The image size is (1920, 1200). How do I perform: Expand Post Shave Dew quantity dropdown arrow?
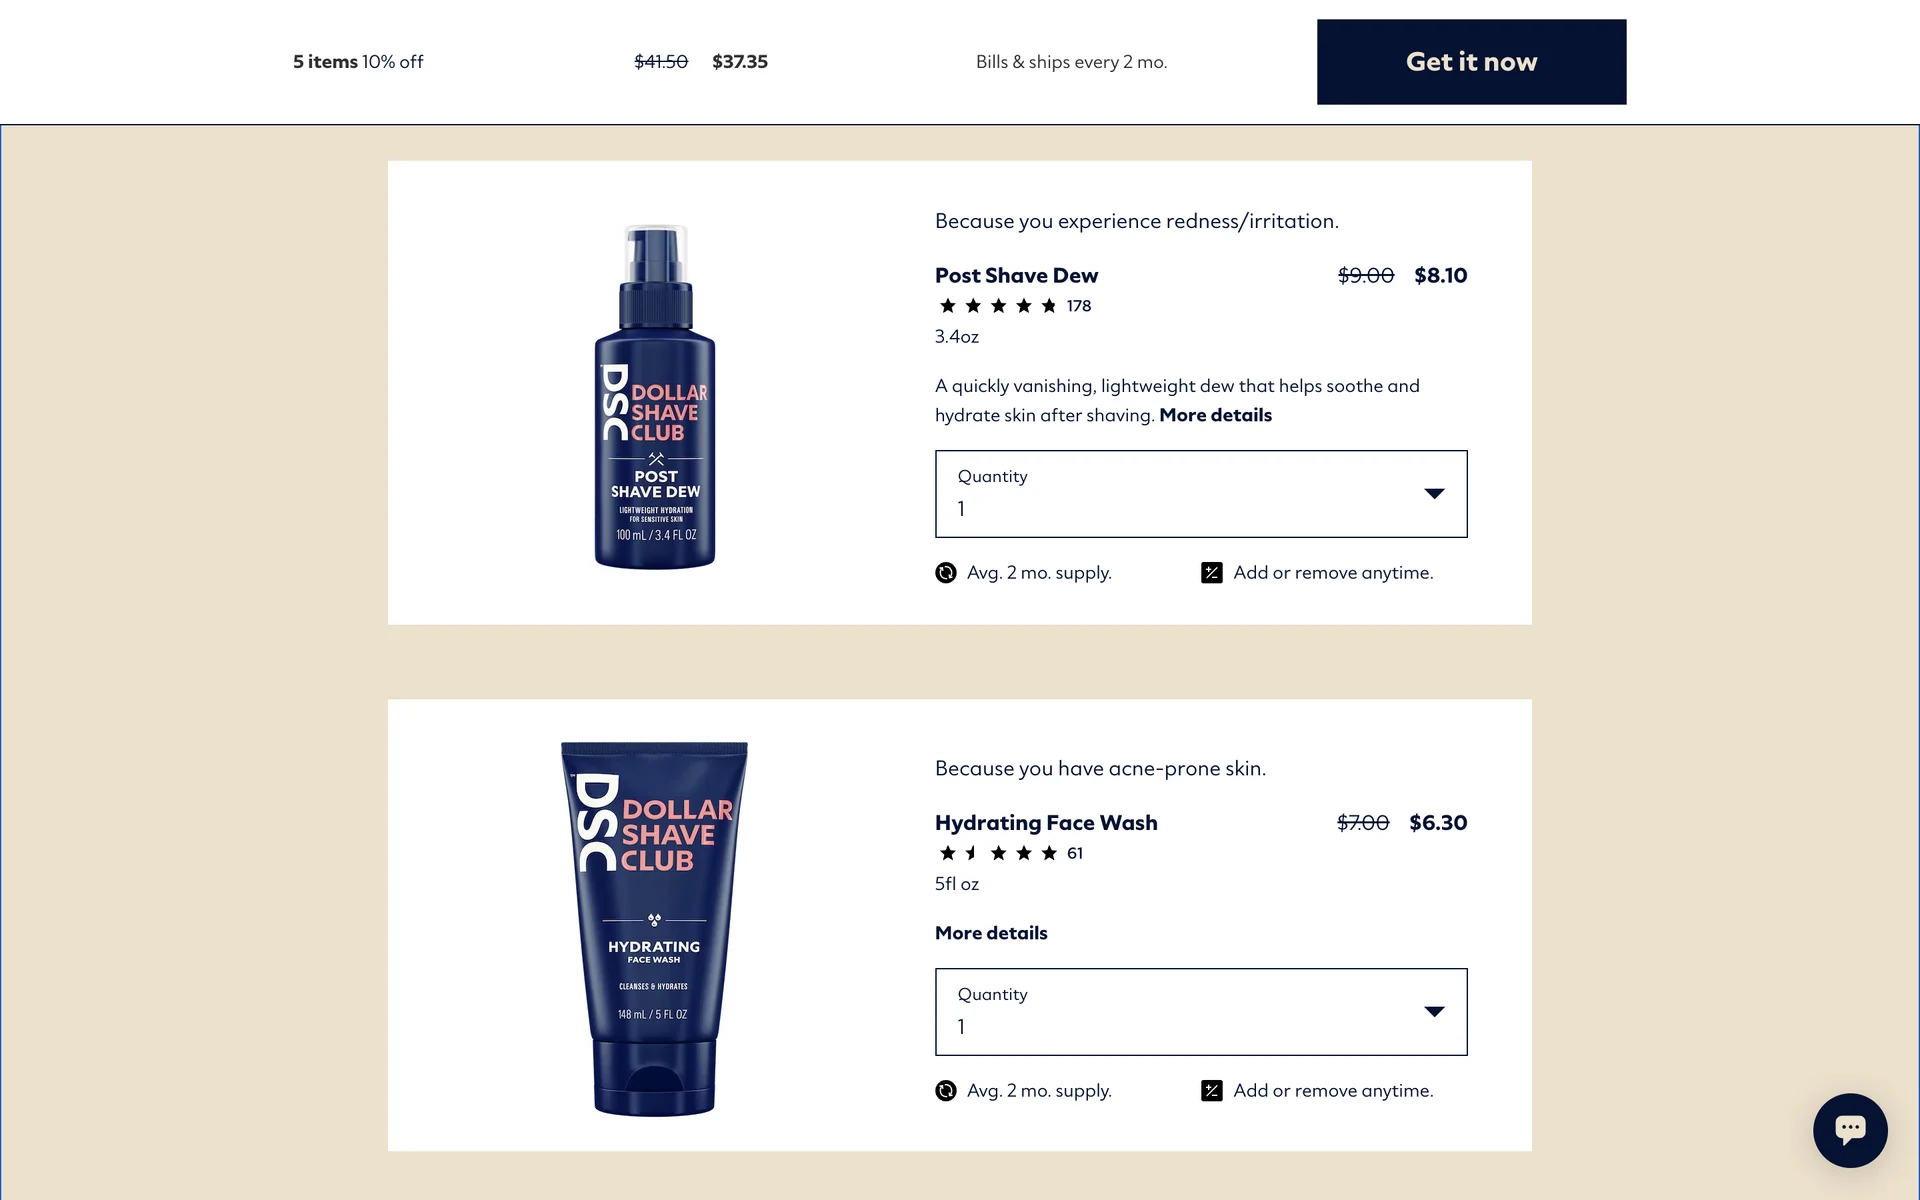coord(1434,493)
